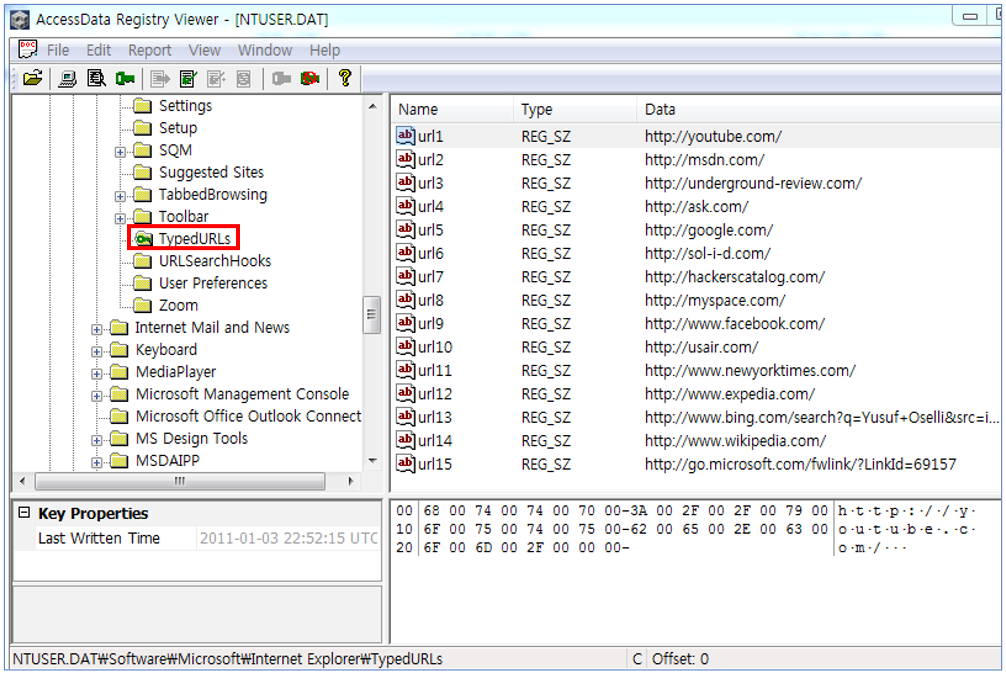Click the AccessData app icon in title bar

(x=20, y=19)
